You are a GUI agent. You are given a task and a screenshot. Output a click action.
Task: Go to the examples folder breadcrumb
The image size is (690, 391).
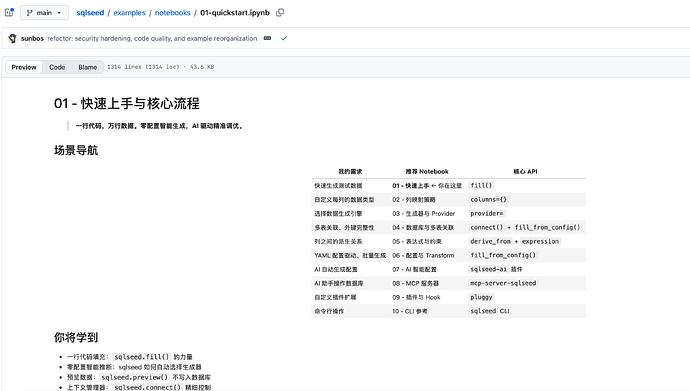(x=129, y=13)
